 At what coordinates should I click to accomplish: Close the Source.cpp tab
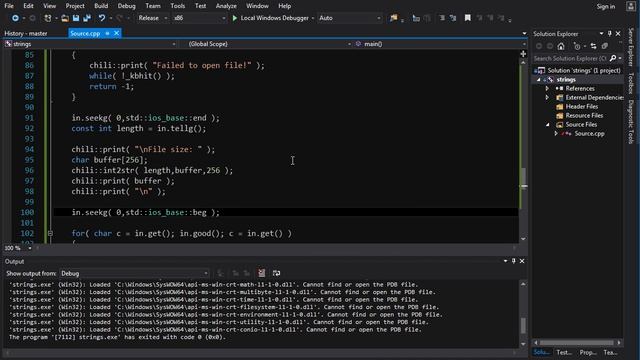pos(116,33)
